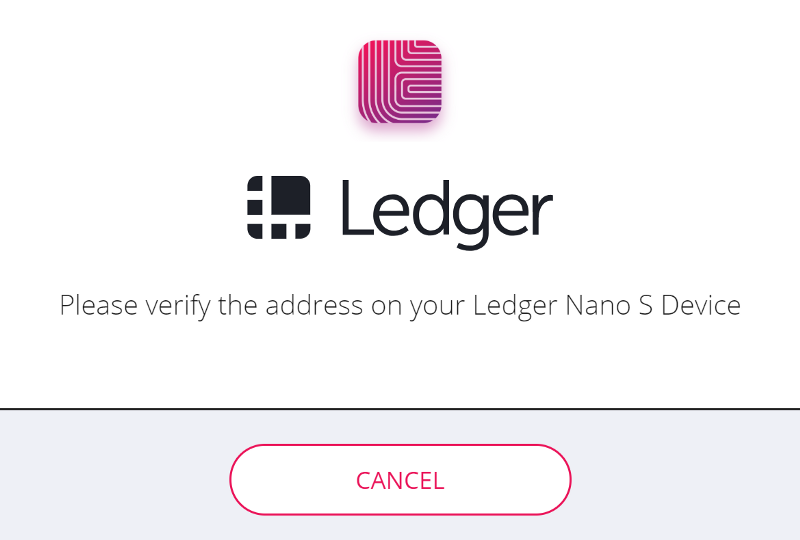Select the Ledger wordmark text
This screenshot has width=800, height=540.
click(x=447, y=214)
